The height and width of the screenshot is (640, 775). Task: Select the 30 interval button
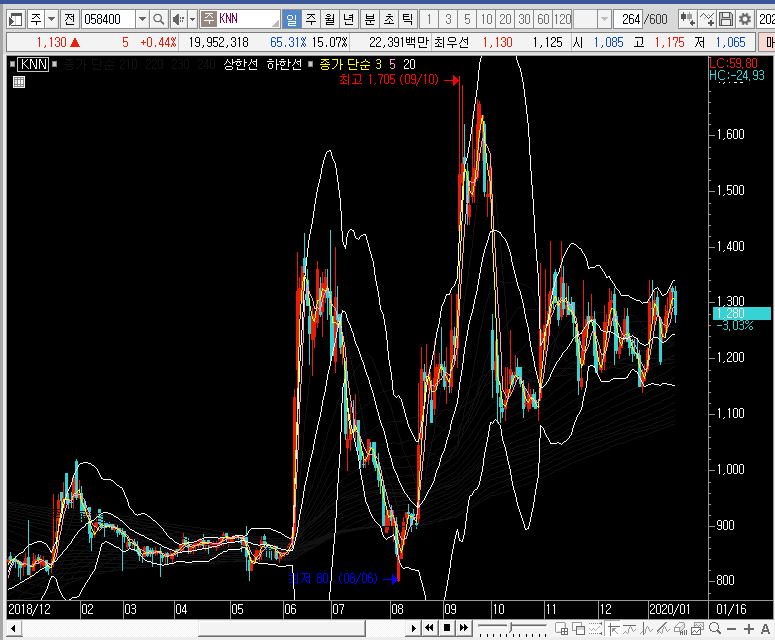524,20
